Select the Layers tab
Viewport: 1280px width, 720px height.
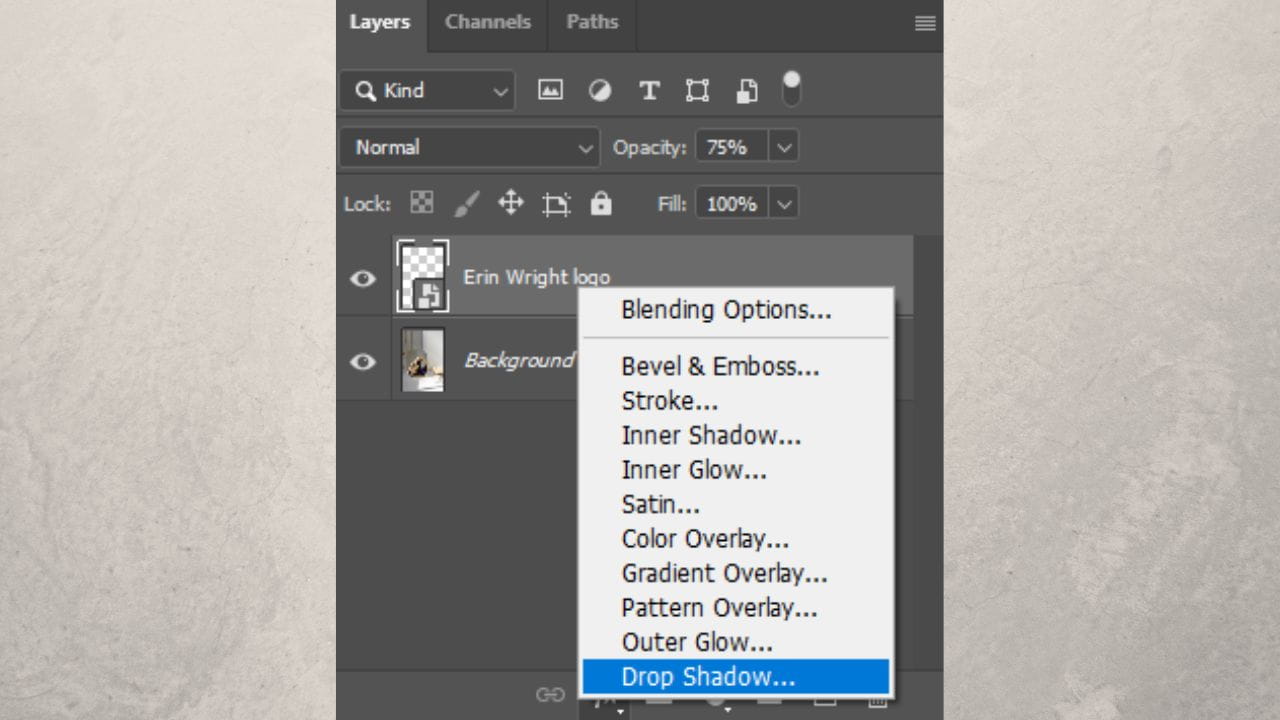[380, 22]
